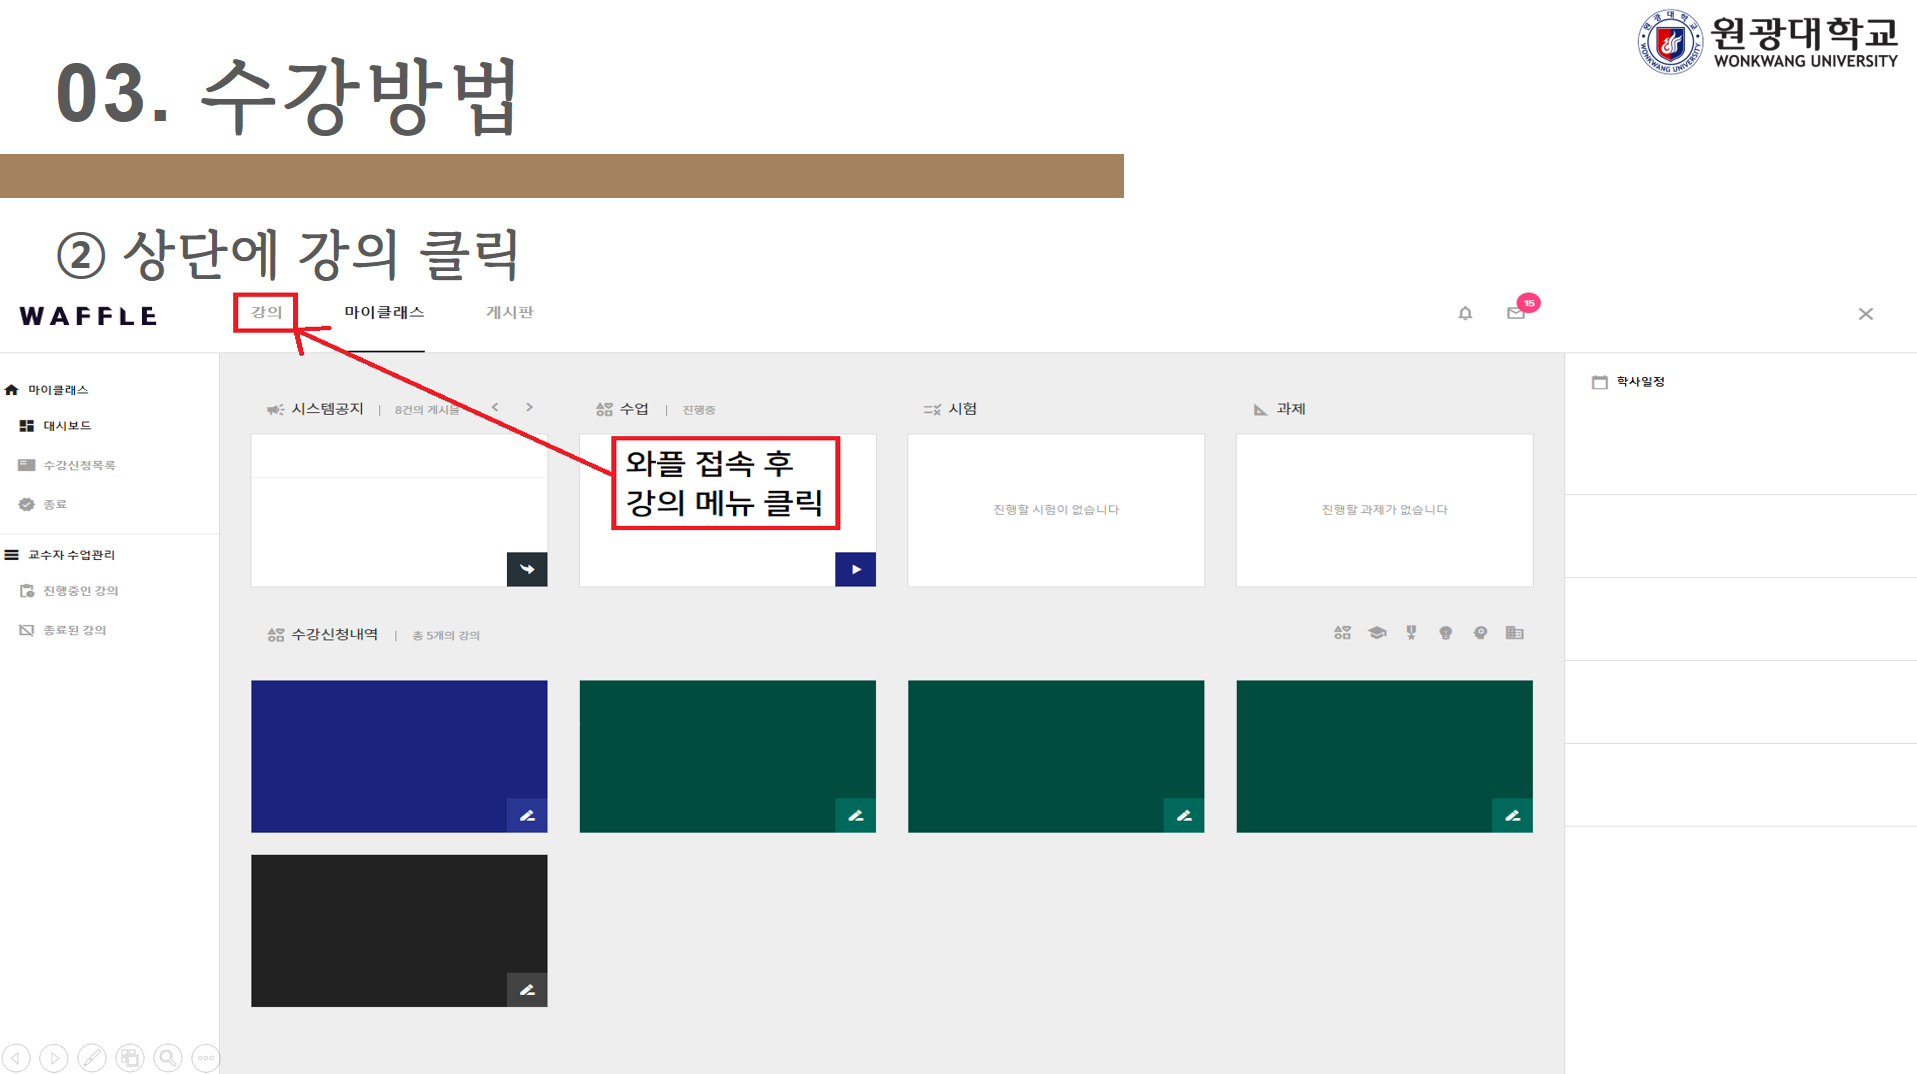Filter courses by head-with-gear icon

pyautogui.click(x=1480, y=633)
